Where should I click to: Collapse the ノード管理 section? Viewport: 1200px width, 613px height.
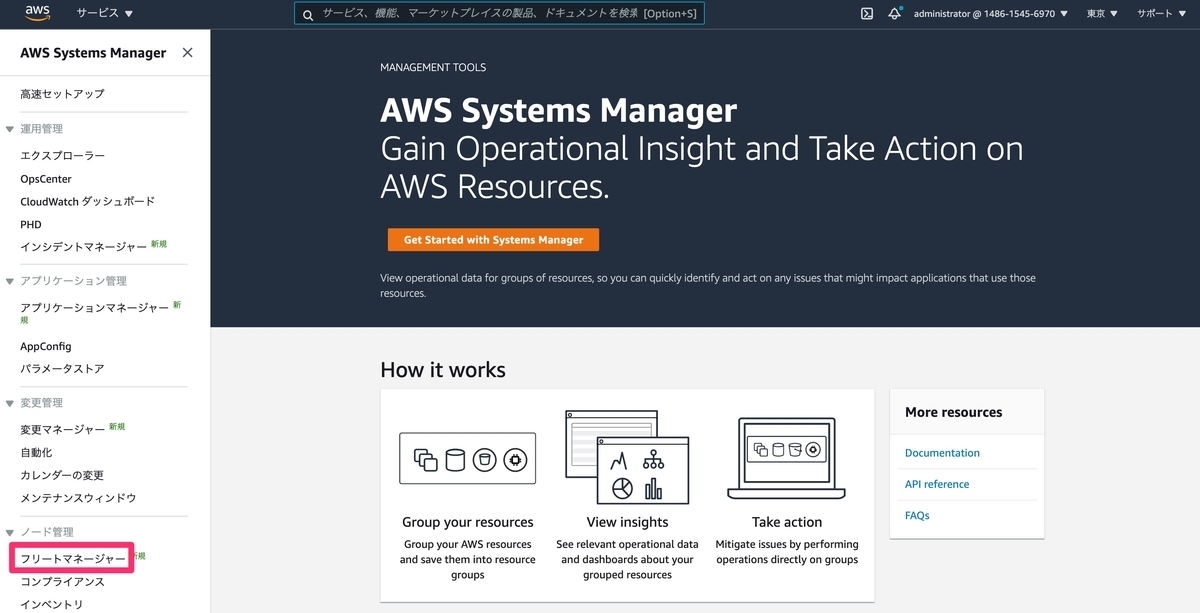click(x=10, y=532)
